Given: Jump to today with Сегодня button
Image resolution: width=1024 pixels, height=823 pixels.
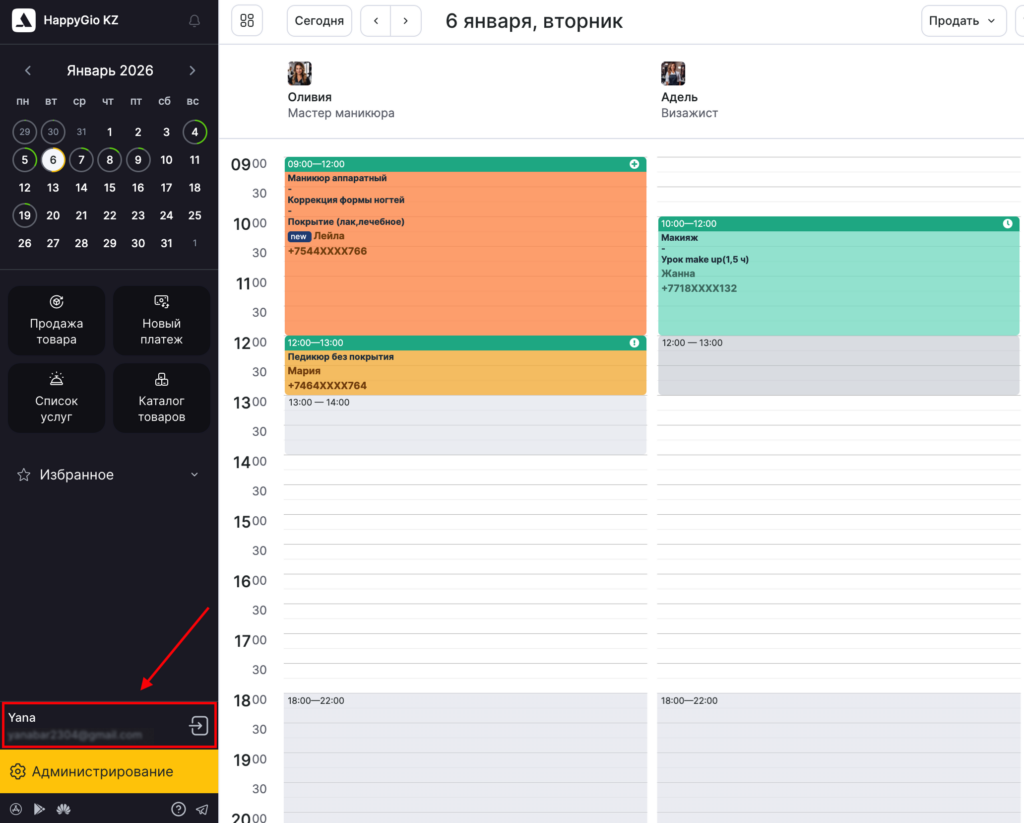Looking at the screenshot, I should click(319, 21).
